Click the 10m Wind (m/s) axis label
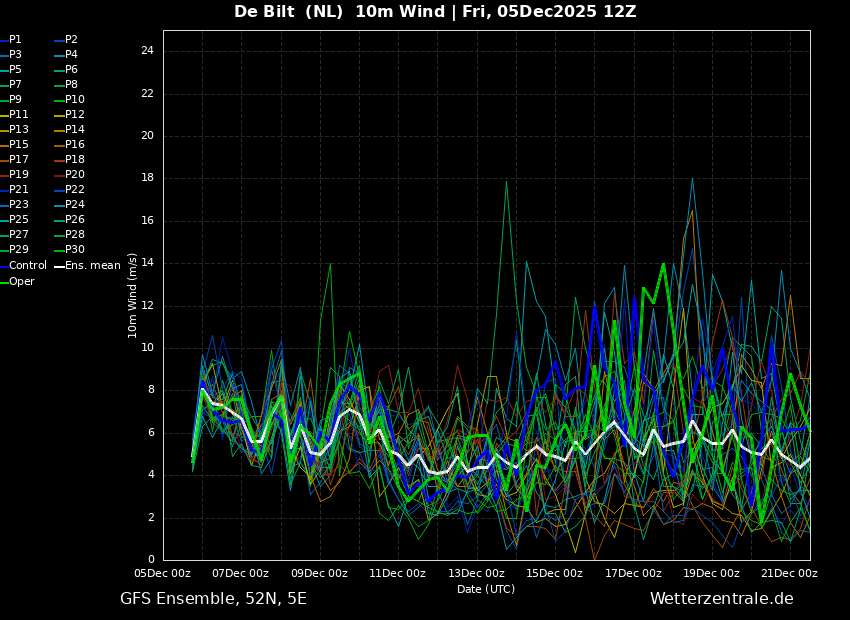 pyautogui.click(x=132, y=295)
